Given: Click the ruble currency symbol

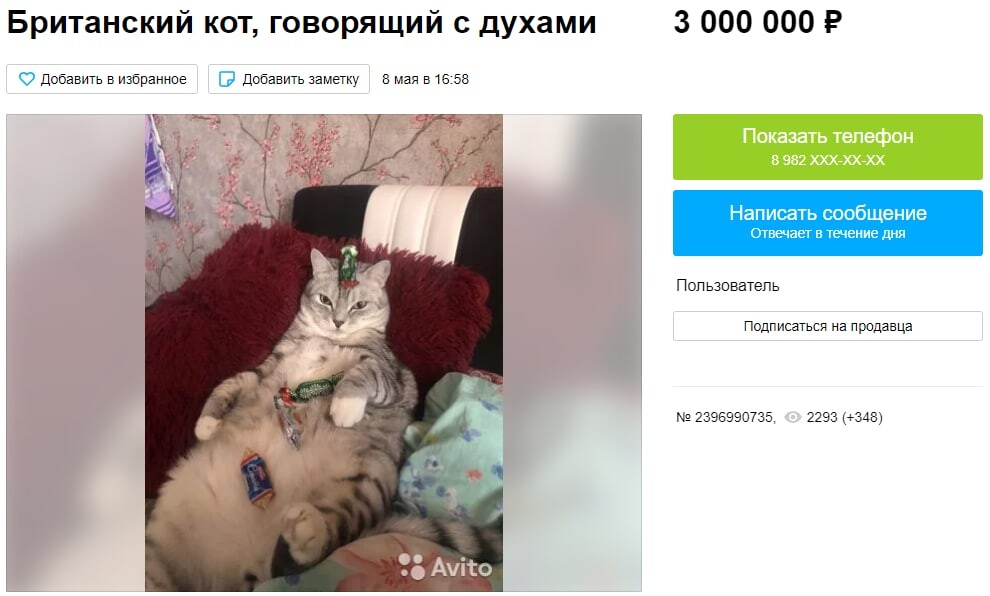Looking at the screenshot, I should [x=832, y=23].
